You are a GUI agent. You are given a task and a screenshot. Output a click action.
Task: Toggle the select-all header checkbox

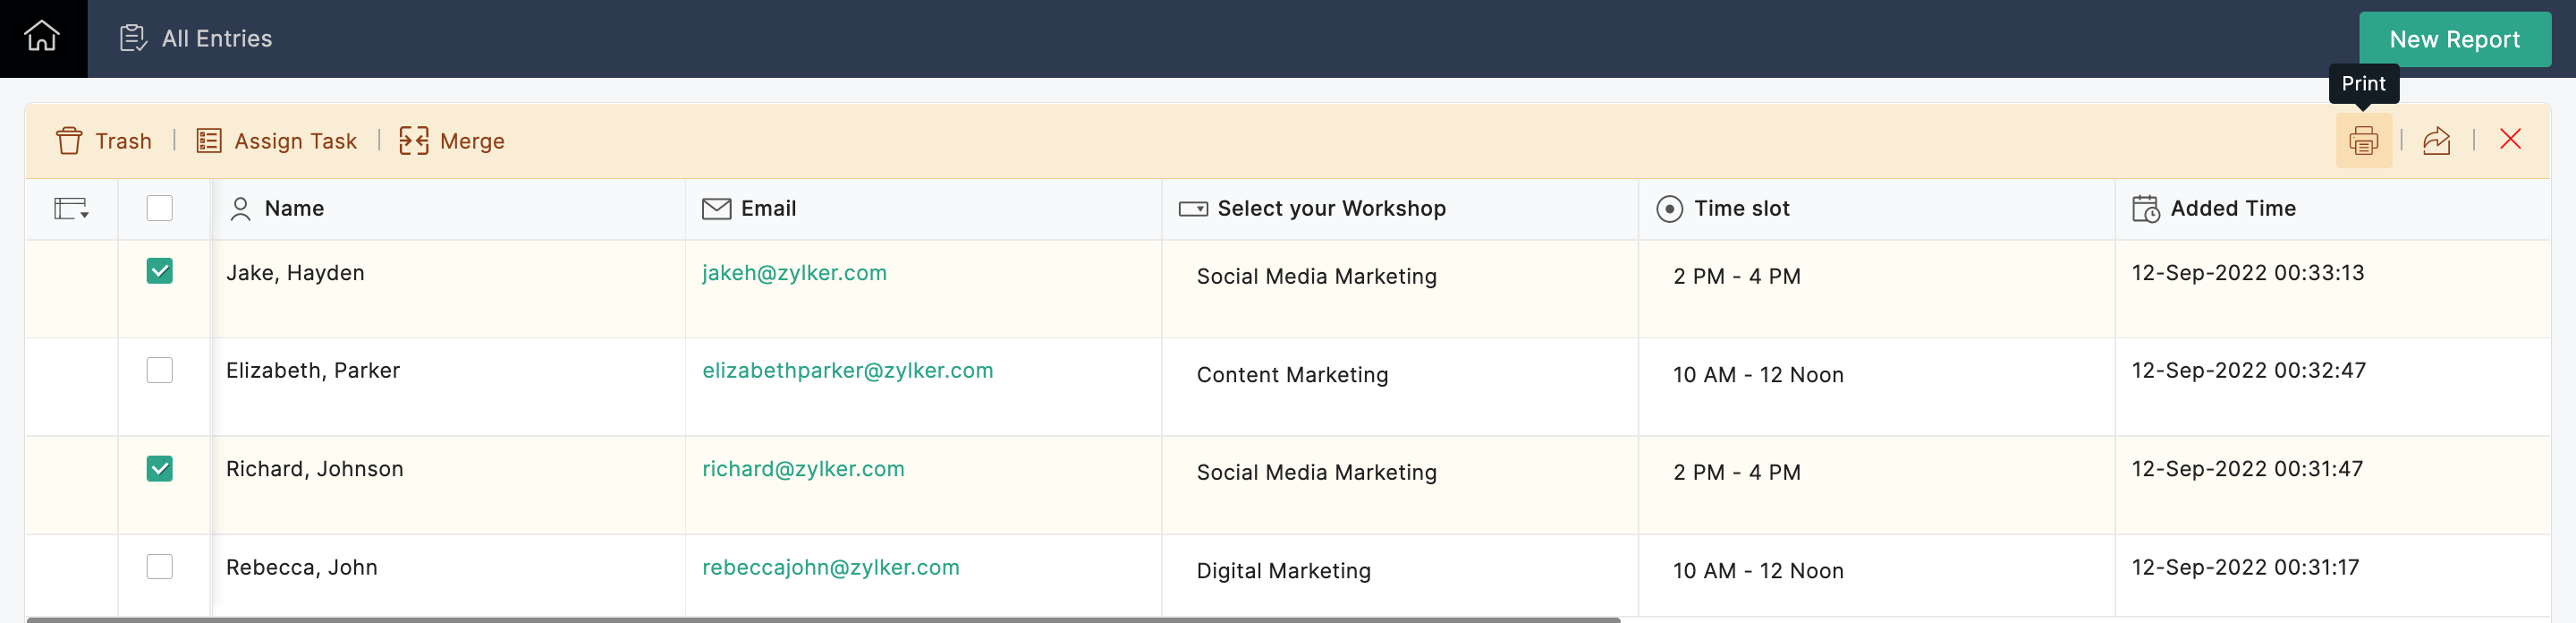[x=160, y=208]
